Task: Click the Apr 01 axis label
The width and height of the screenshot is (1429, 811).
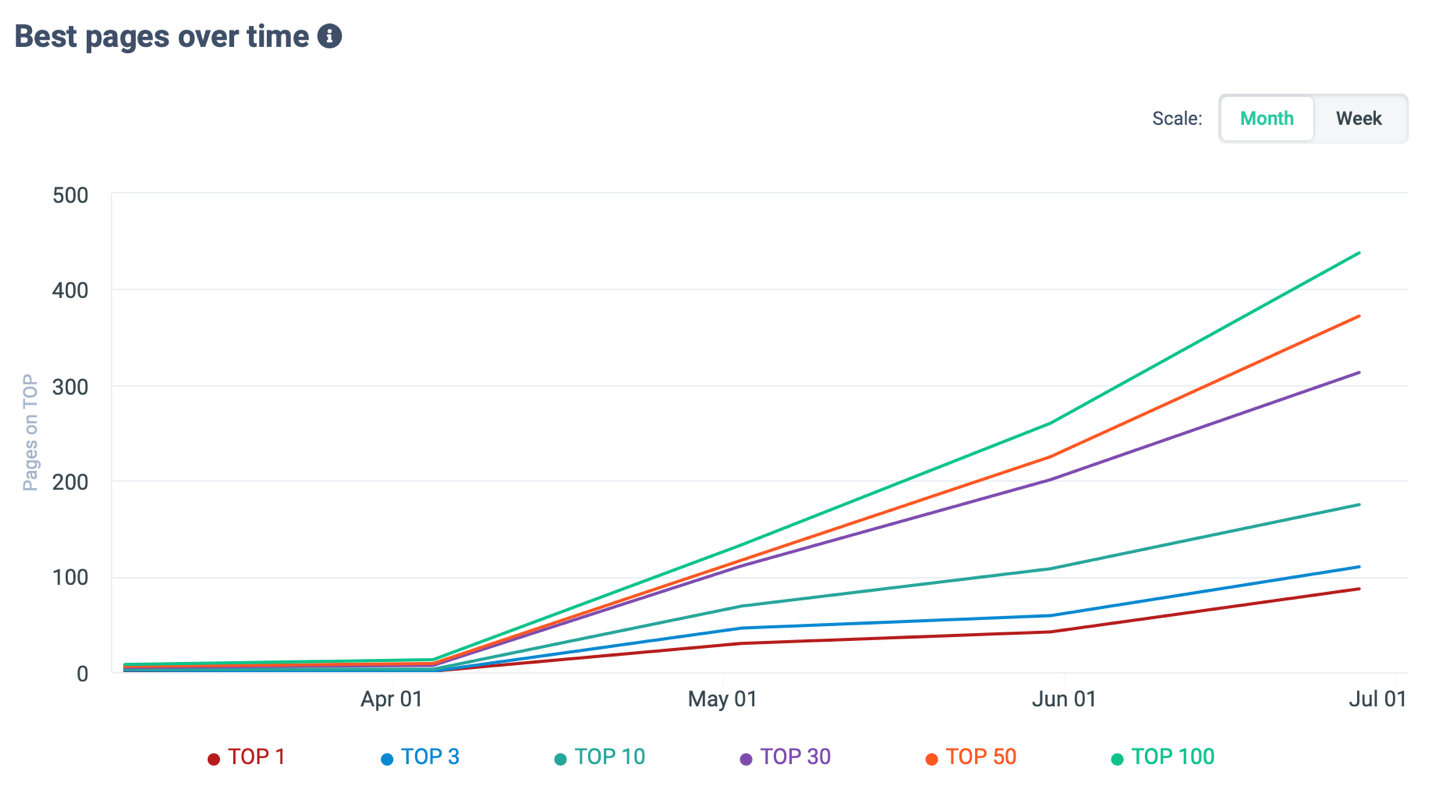Action: 391,699
